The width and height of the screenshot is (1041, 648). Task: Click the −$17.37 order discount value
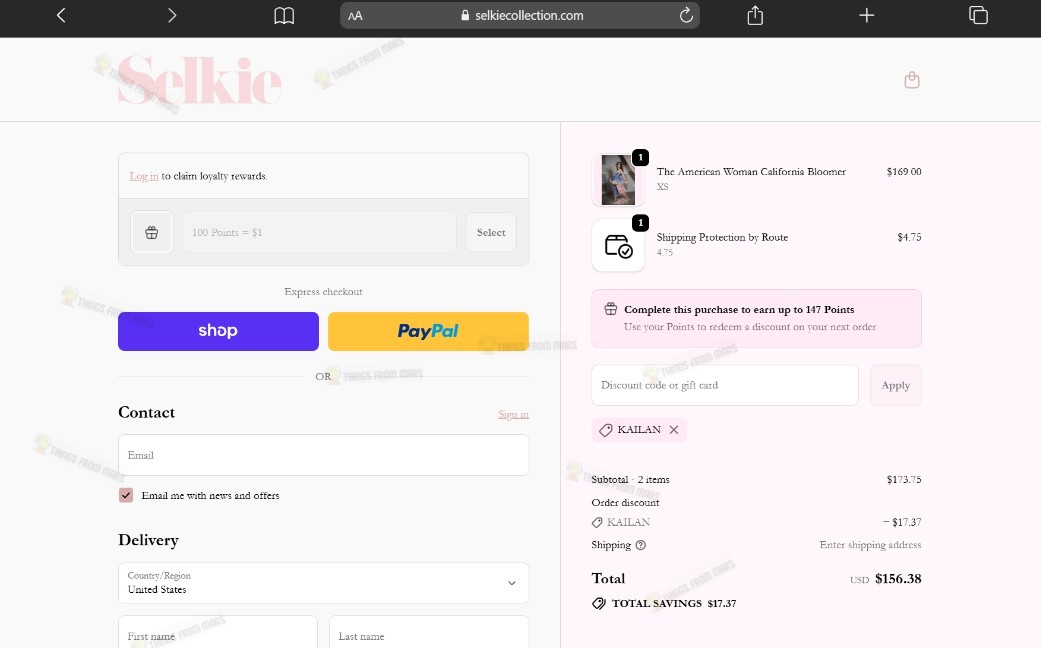coord(902,522)
